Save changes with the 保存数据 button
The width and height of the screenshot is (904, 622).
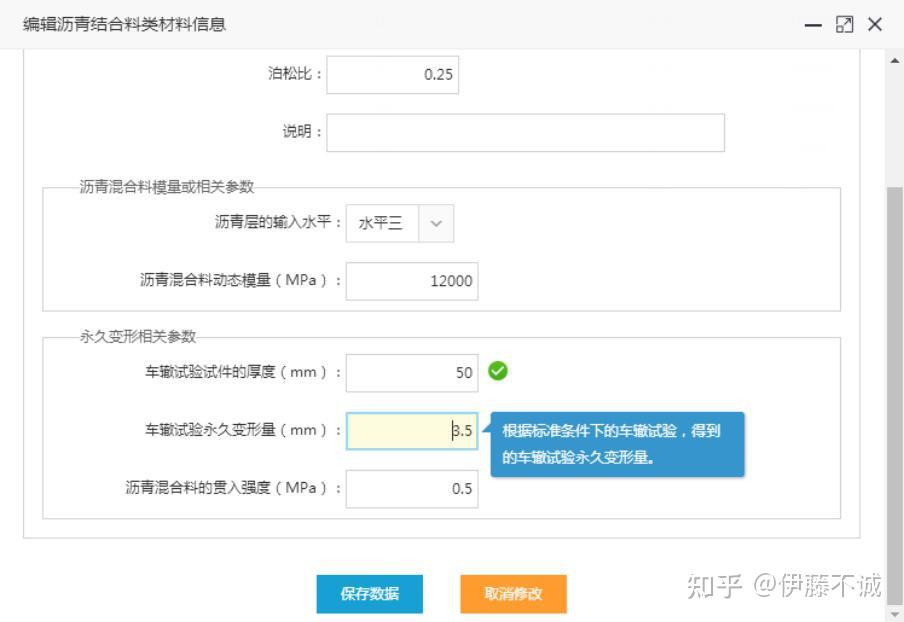[370, 594]
